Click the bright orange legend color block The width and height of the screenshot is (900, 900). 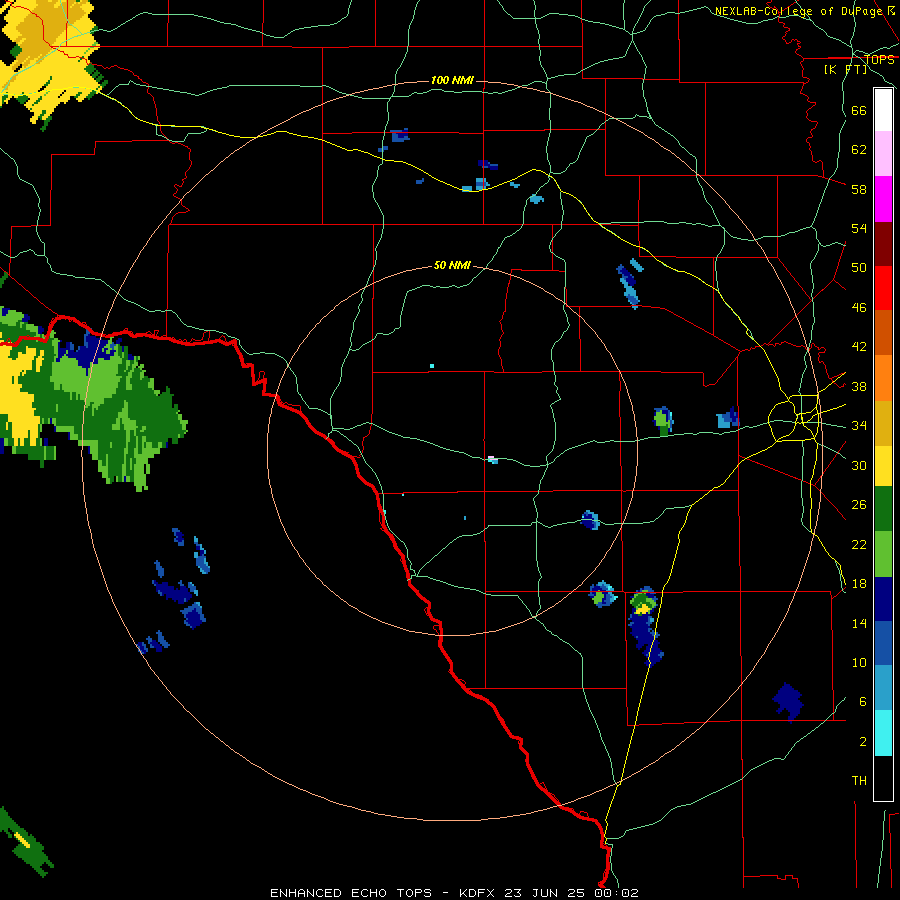[883, 378]
